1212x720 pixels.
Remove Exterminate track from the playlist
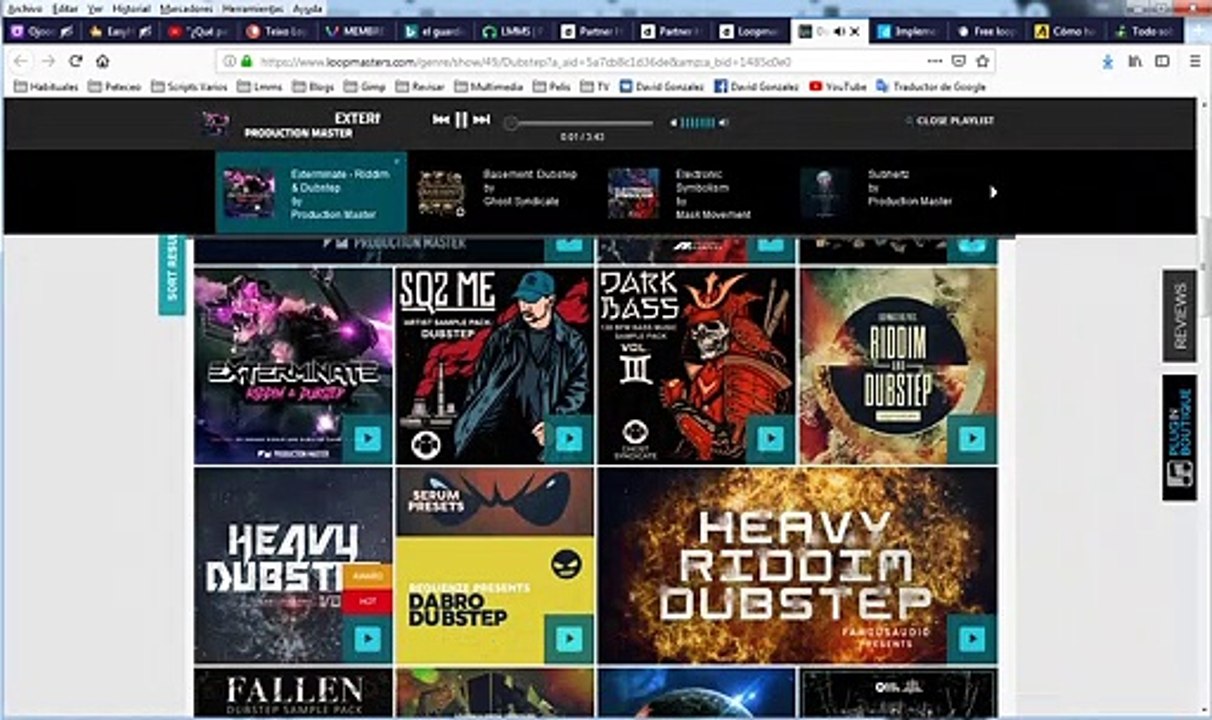pyautogui.click(x=396, y=160)
